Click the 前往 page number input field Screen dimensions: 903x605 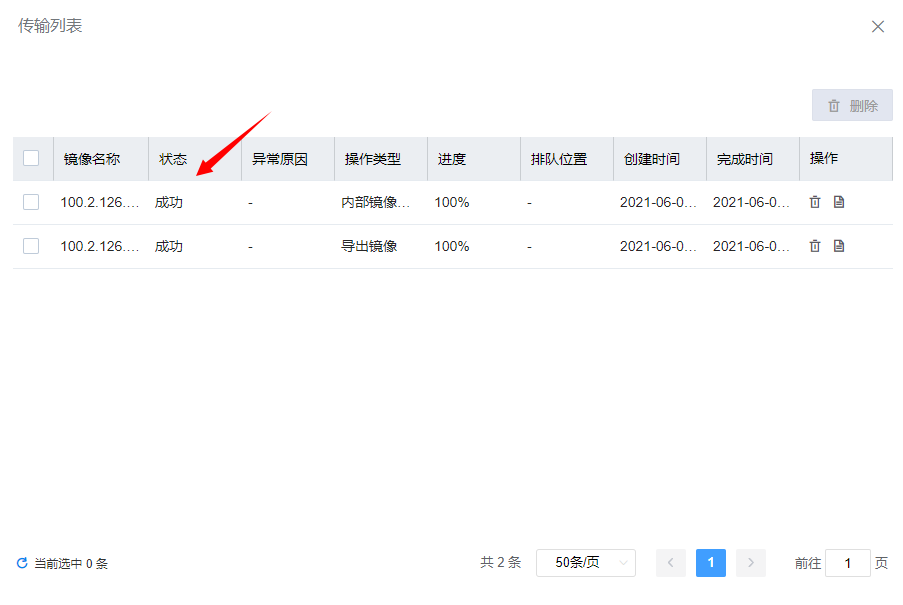[848, 563]
